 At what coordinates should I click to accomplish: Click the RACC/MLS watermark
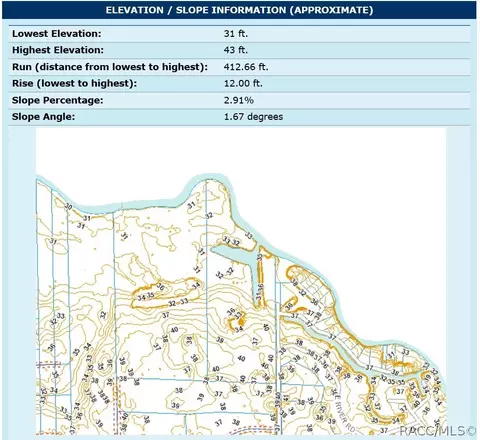coord(437,431)
